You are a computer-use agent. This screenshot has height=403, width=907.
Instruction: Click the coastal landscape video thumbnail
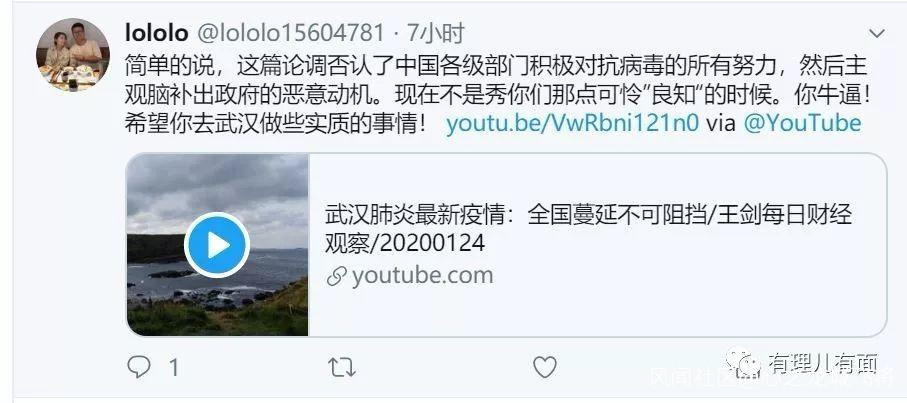(x=217, y=245)
